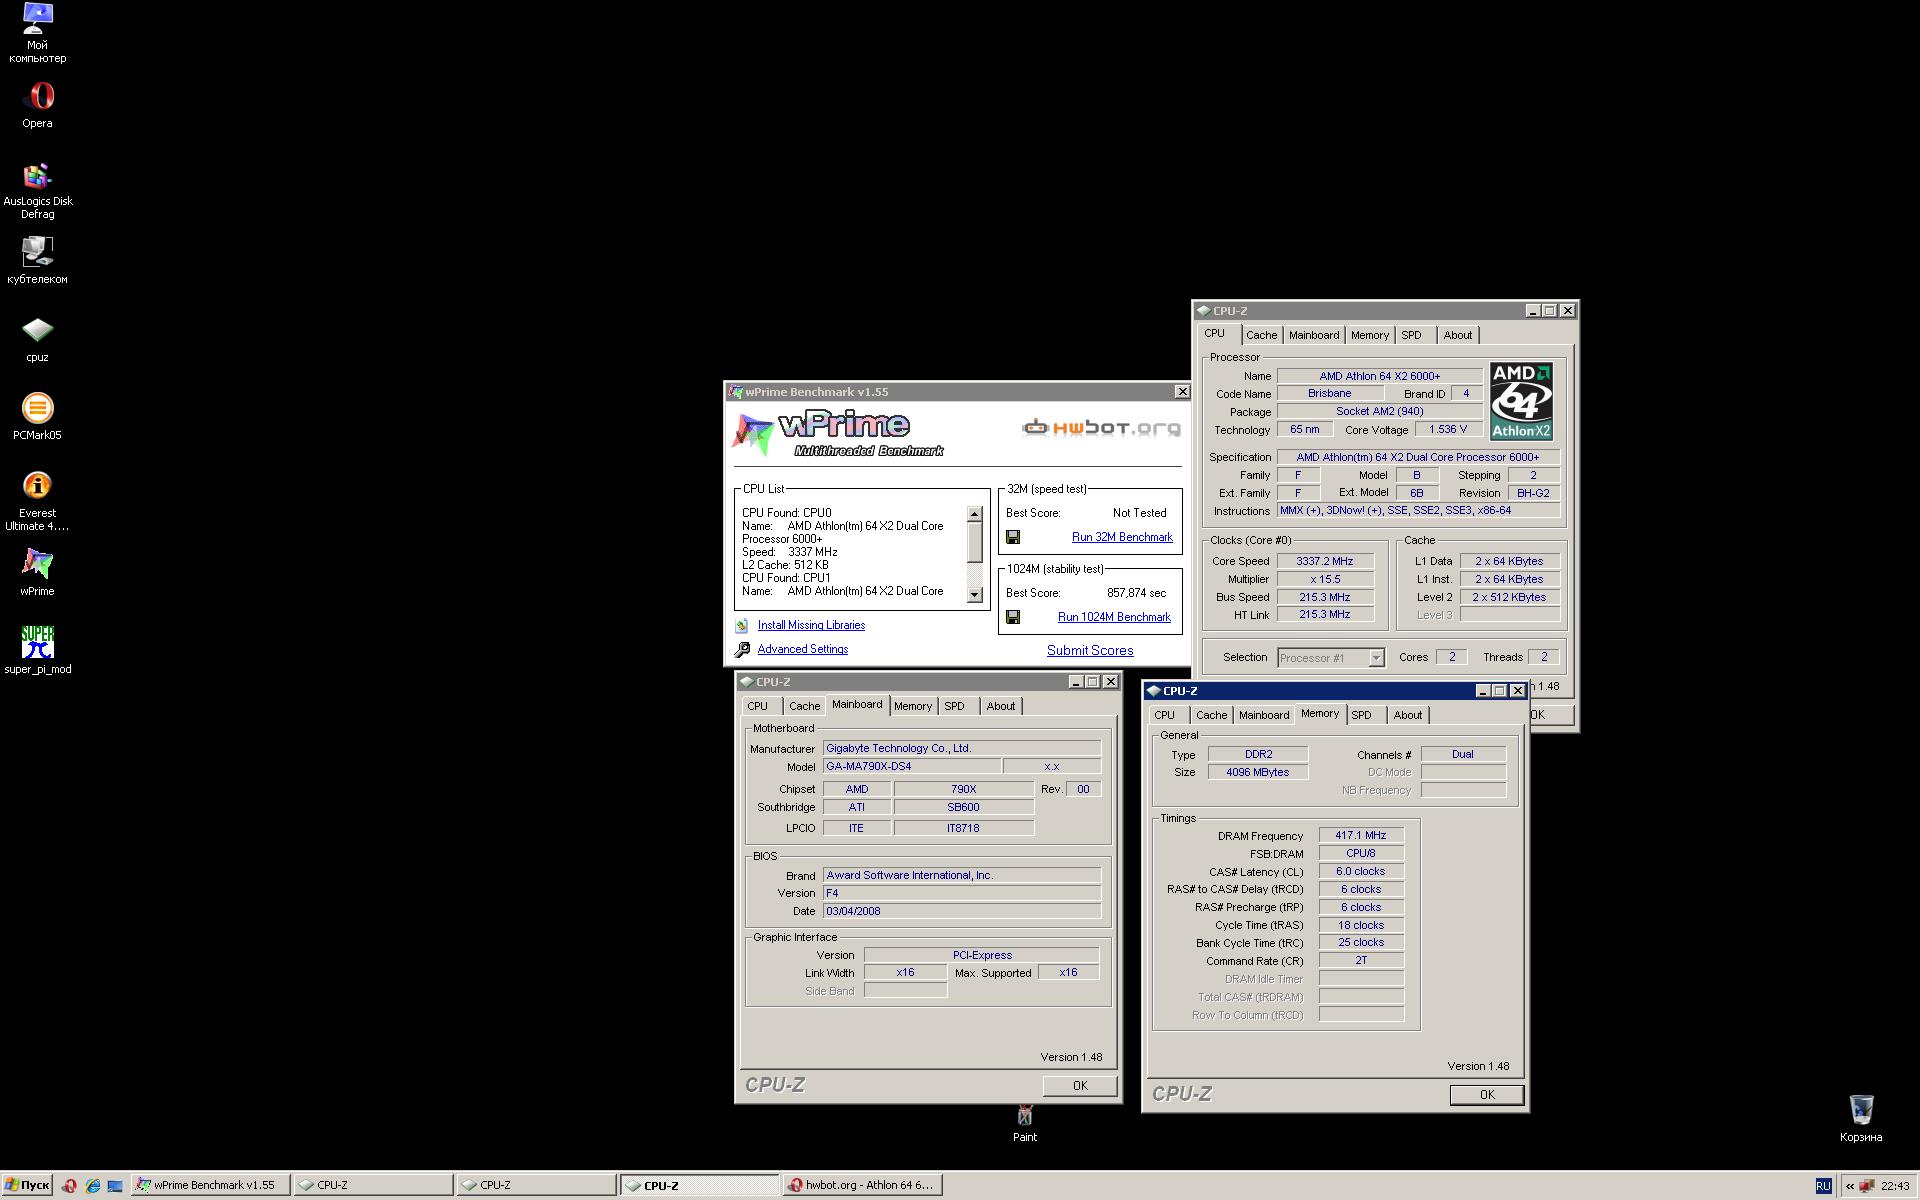1920x1200 pixels.
Task: Select CPU tab in CPU-Z Mainboard window
Action: click(x=758, y=706)
